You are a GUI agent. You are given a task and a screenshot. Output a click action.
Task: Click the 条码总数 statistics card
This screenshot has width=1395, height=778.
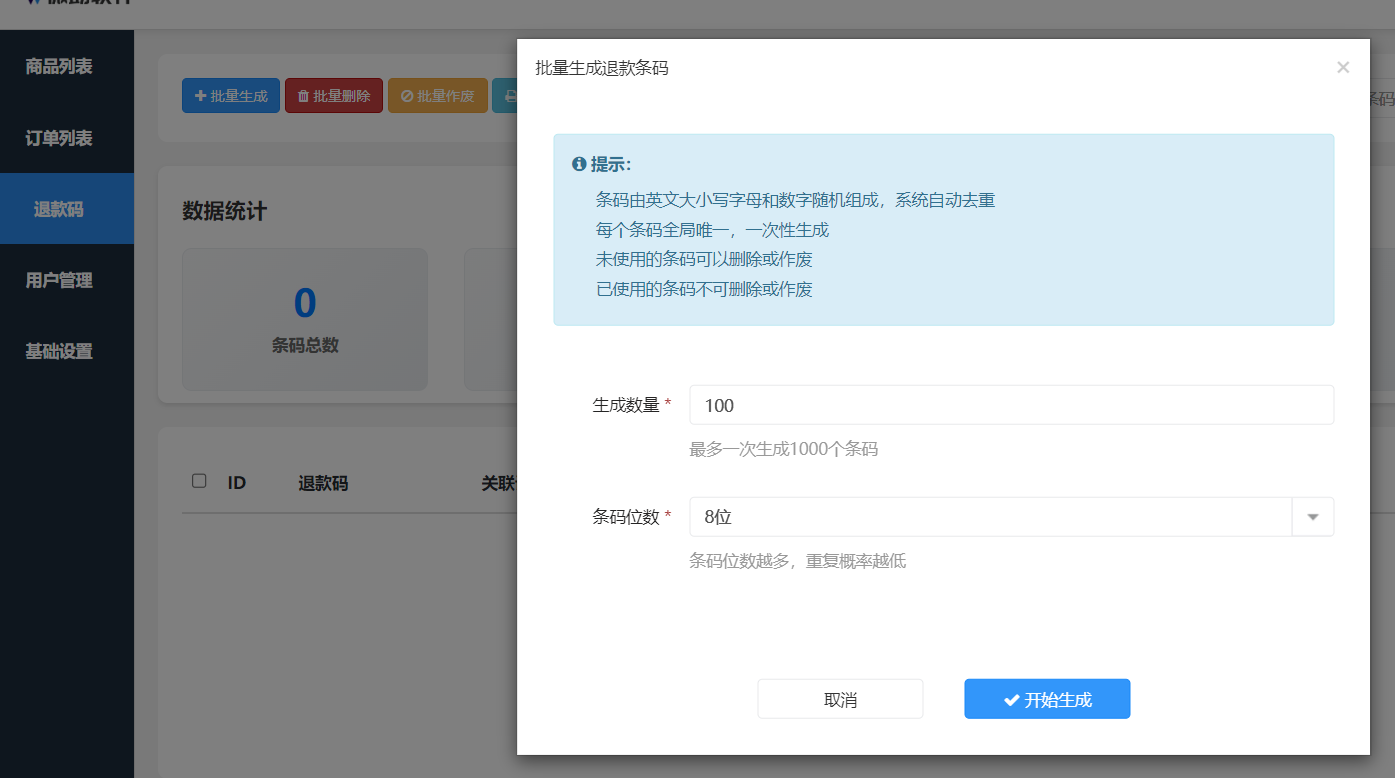[305, 319]
